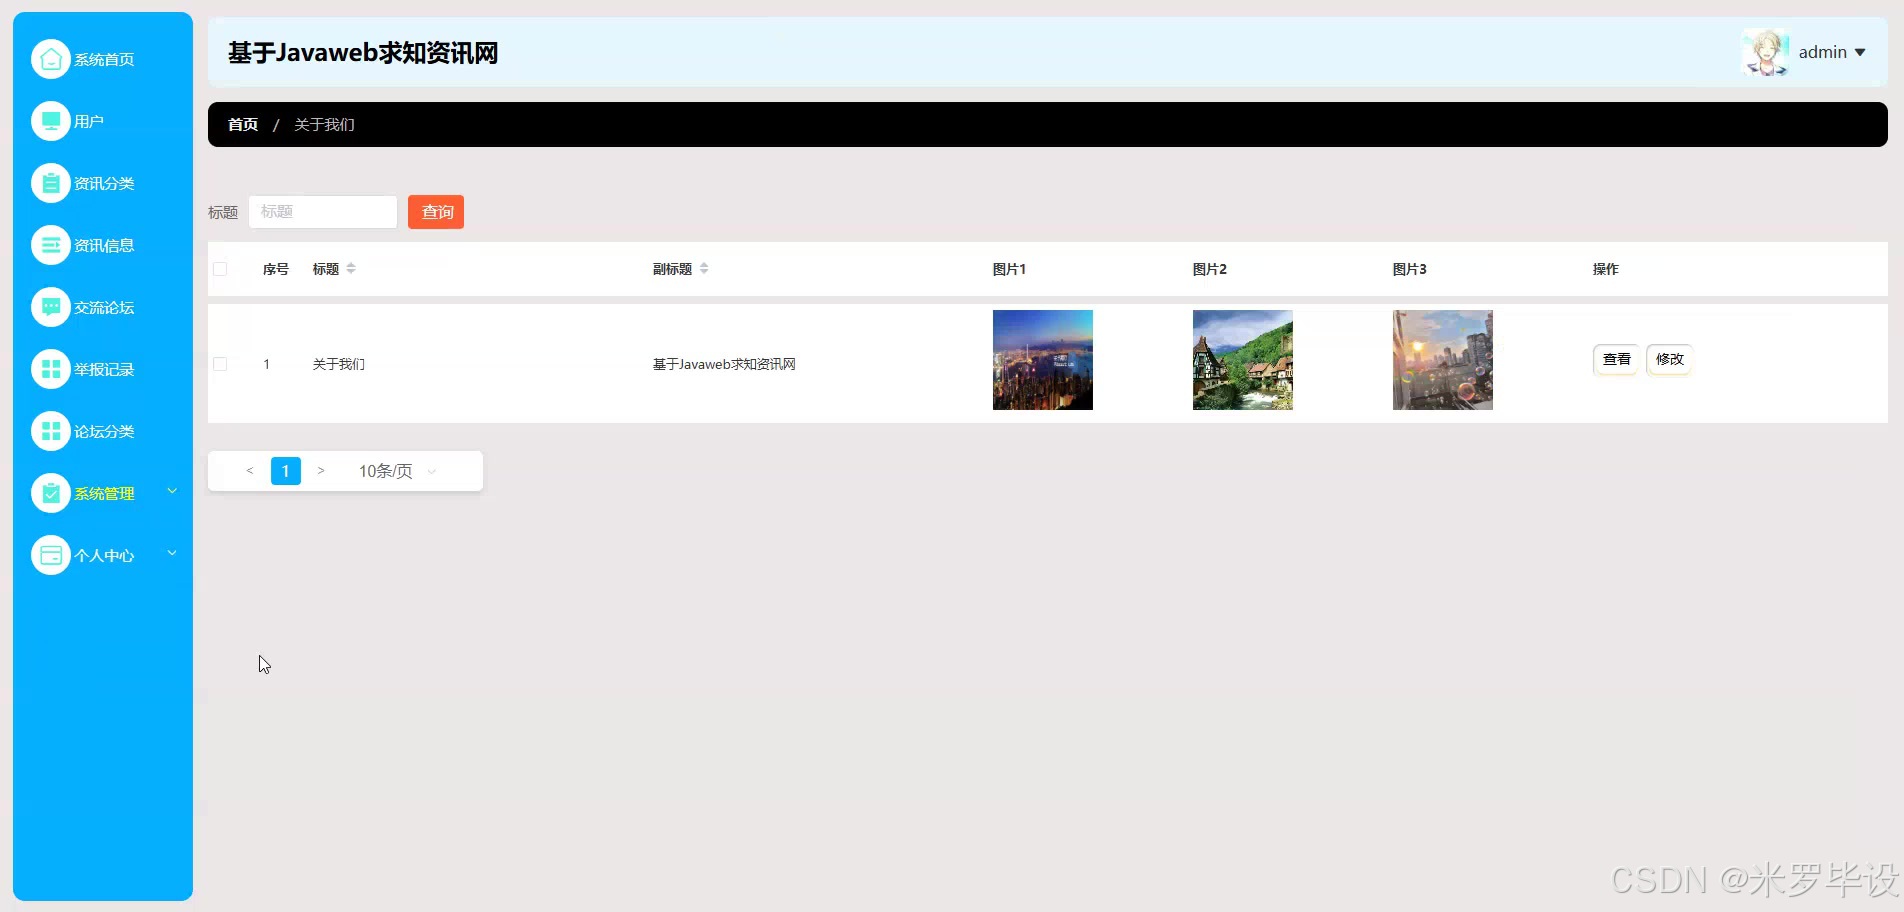This screenshot has width=1904, height=912.
Task: Click the 资讯信息 list icon
Action: coord(51,245)
